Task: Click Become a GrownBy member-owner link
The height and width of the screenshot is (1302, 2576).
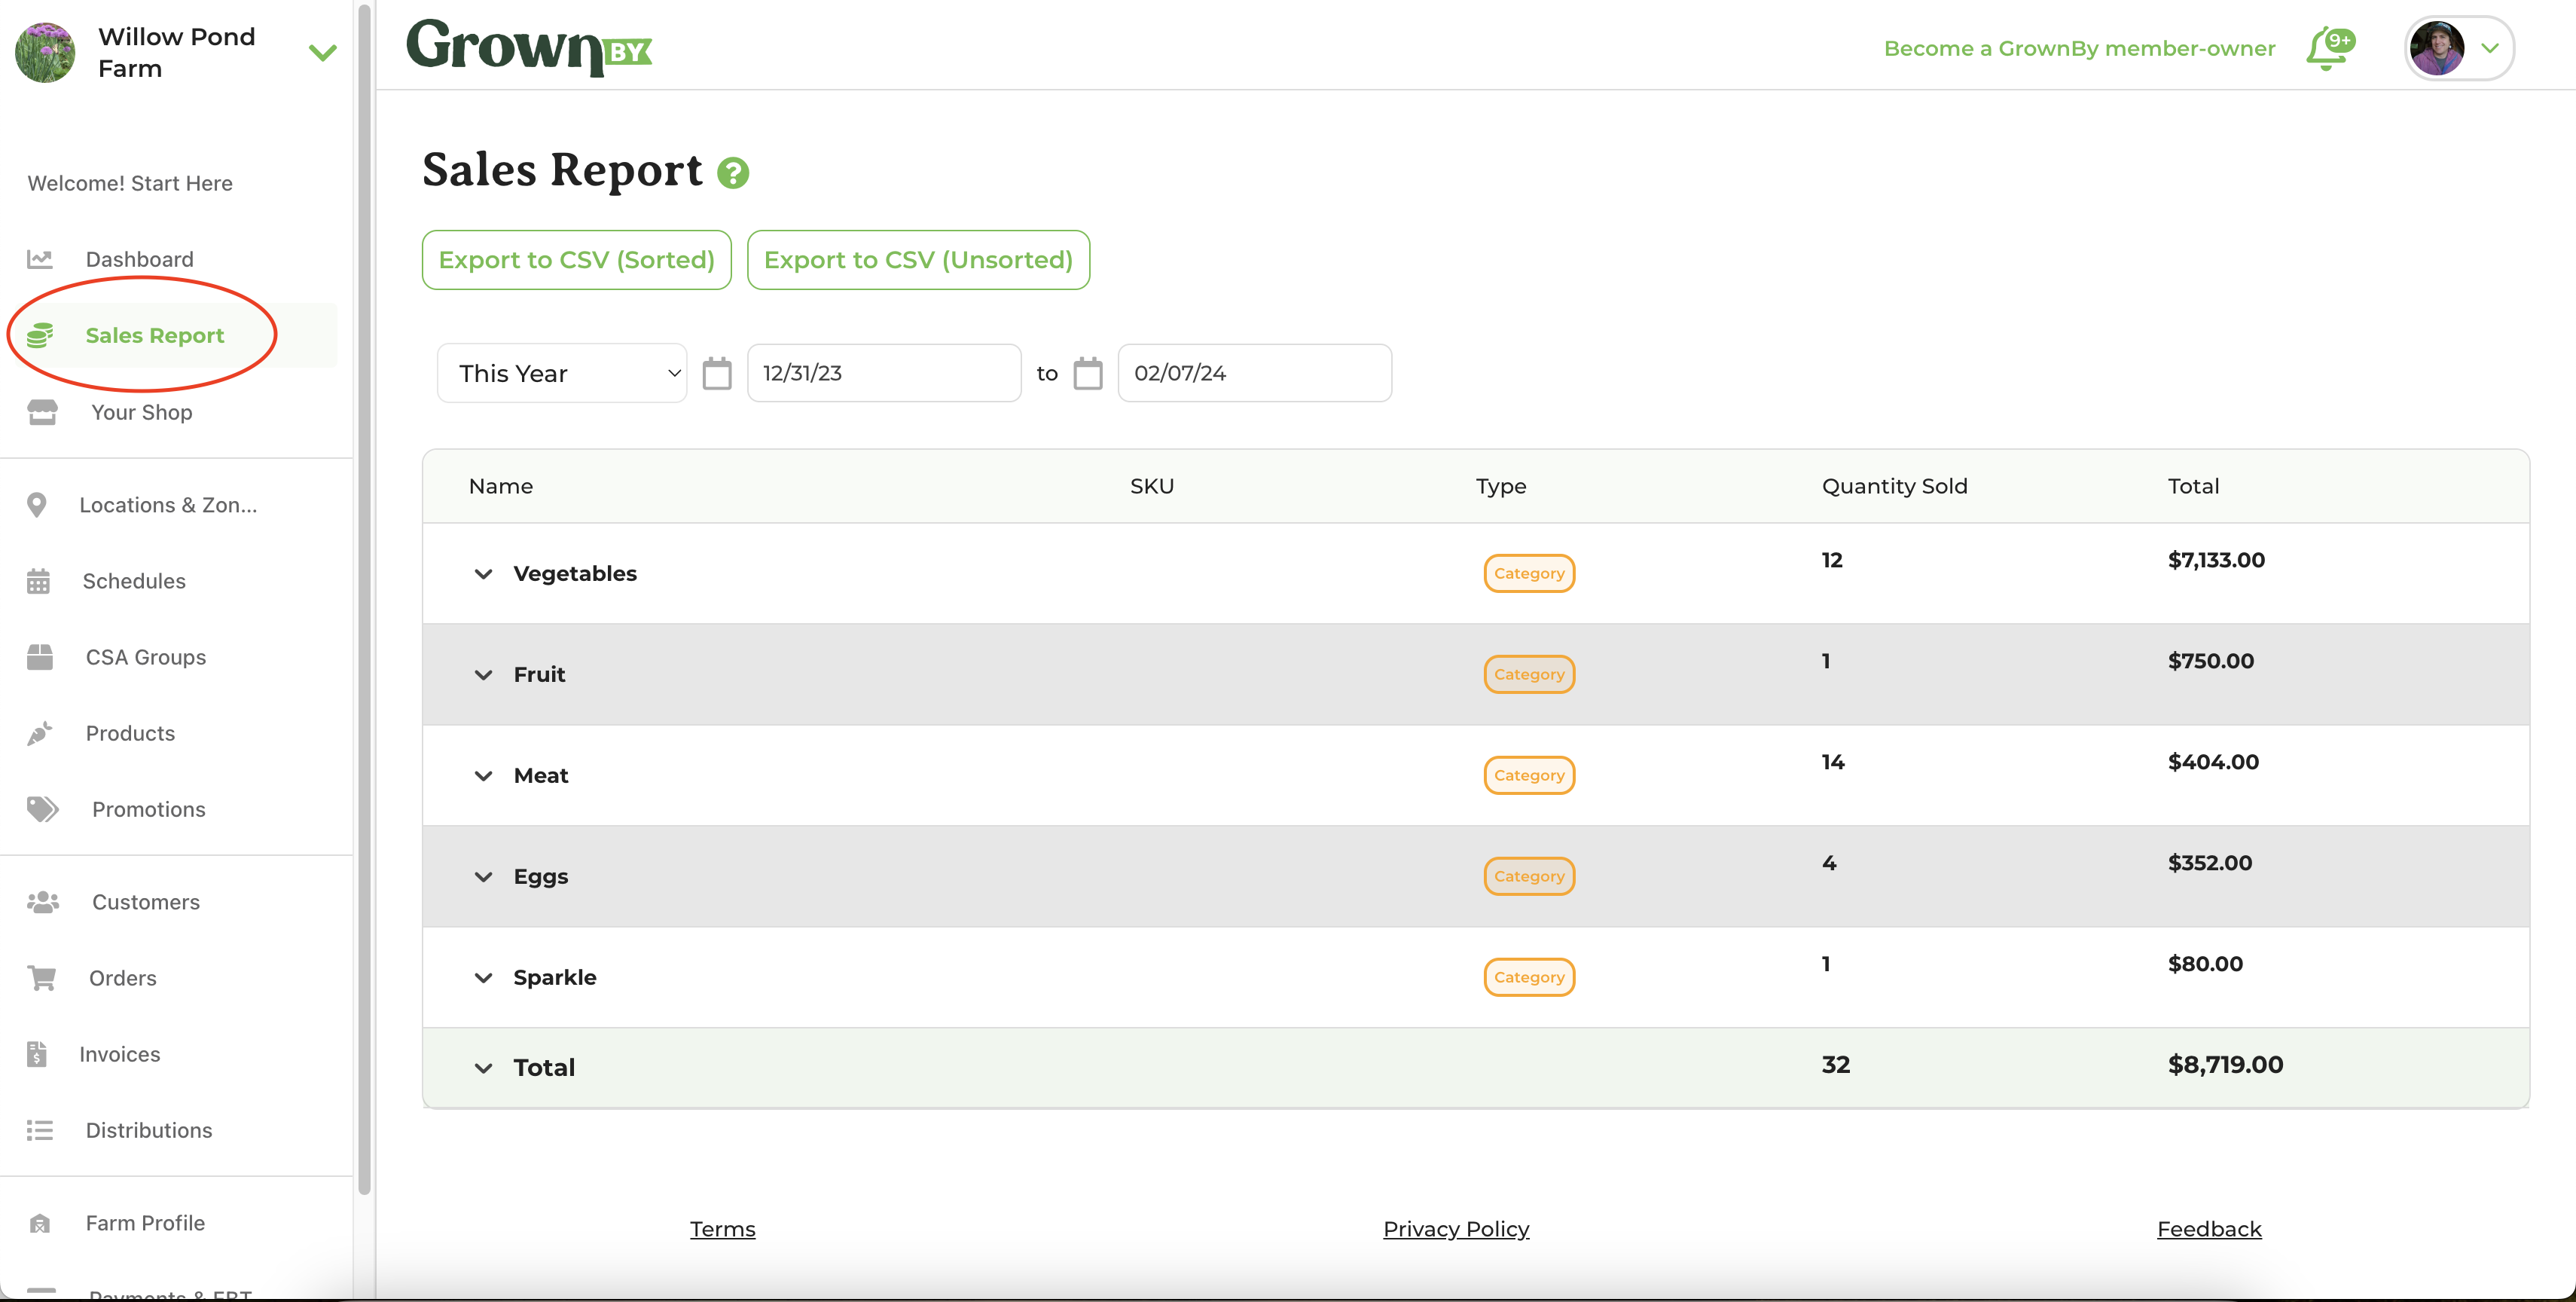Action: point(2078,48)
